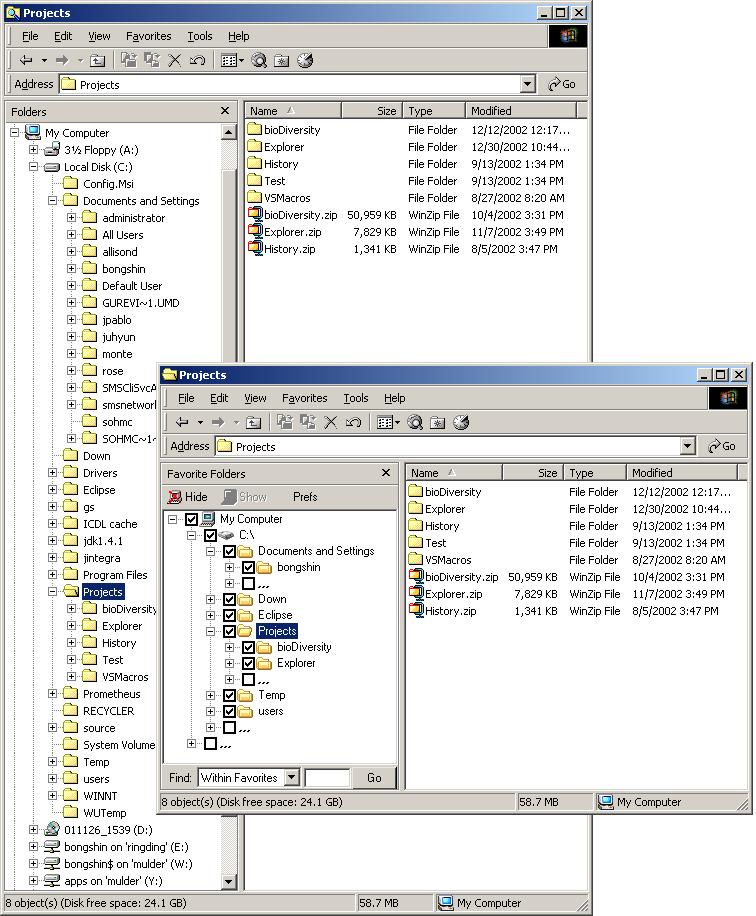The width and height of the screenshot is (756, 916).
Task: Click Views icon in front window toolbar
Action: point(384,422)
